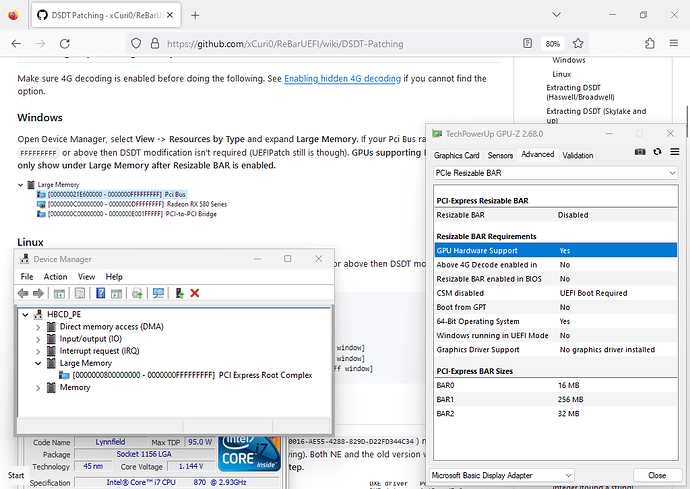Click CSM disabled row in GPU-Z

pyautogui.click(x=555, y=293)
